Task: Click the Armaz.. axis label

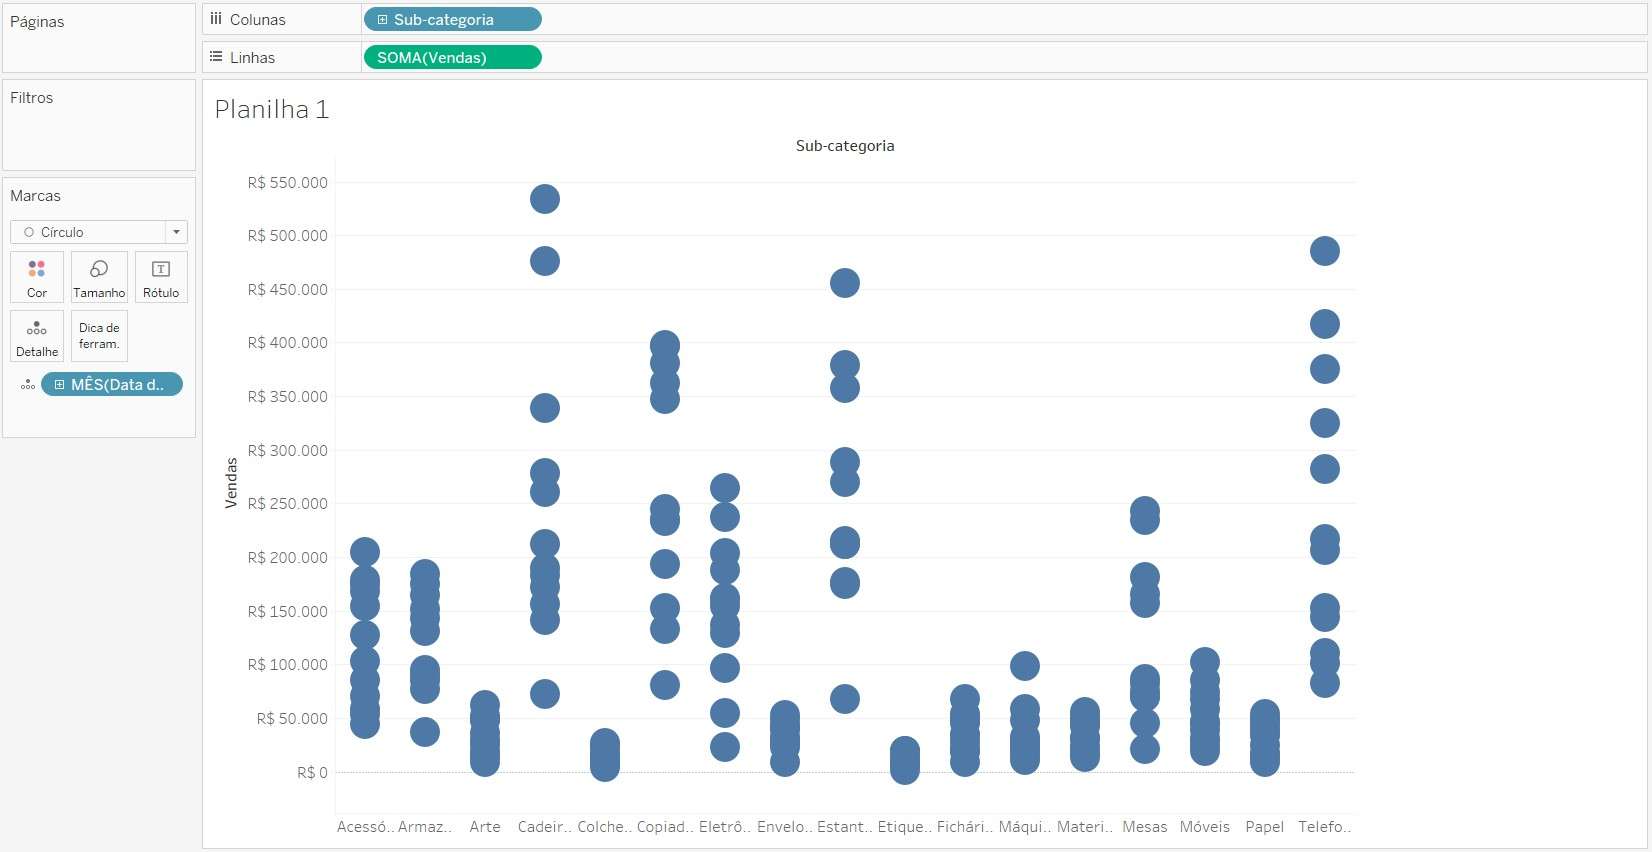Action: coord(425,827)
